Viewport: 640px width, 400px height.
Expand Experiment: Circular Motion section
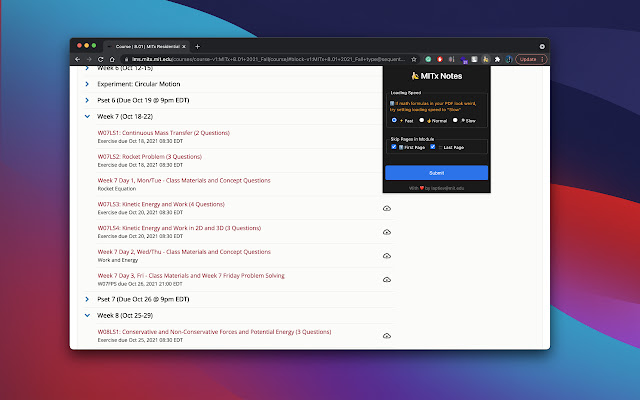[x=87, y=85]
